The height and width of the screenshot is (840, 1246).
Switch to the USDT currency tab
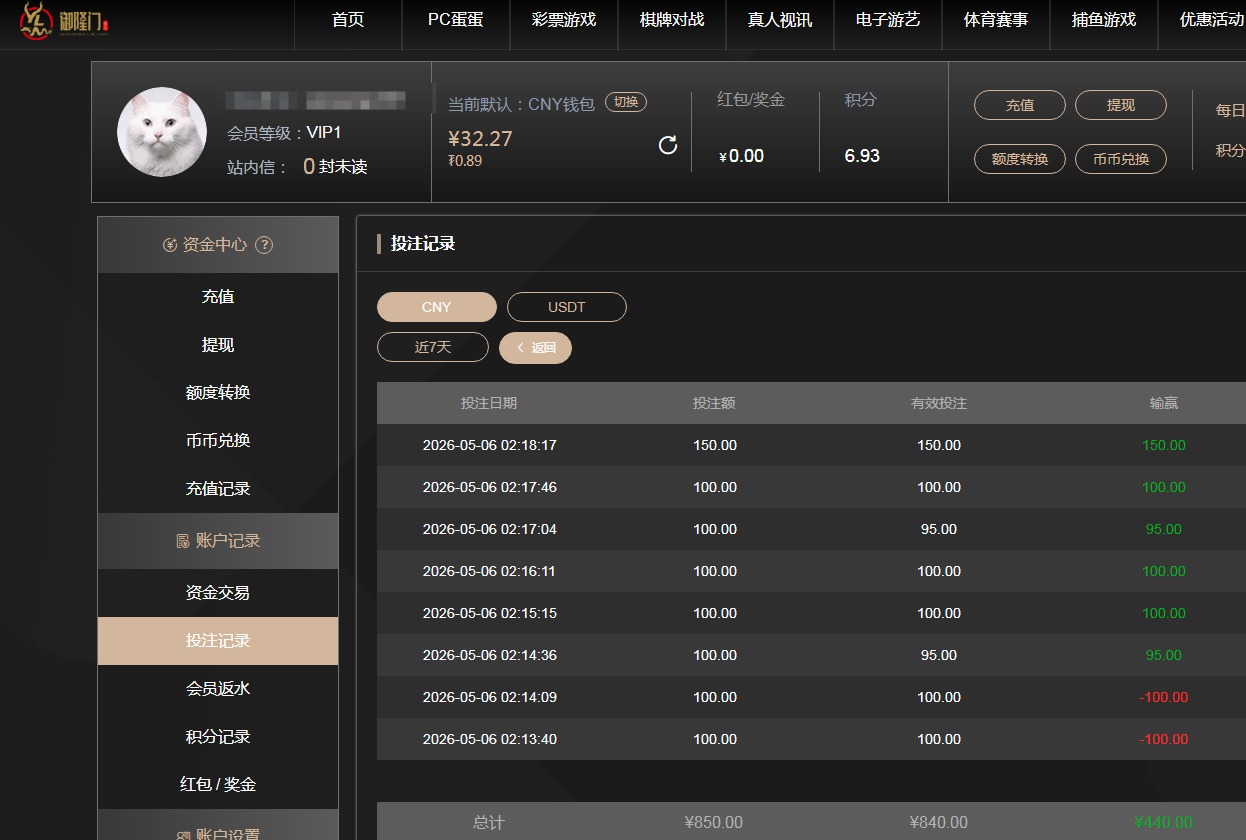click(x=567, y=307)
